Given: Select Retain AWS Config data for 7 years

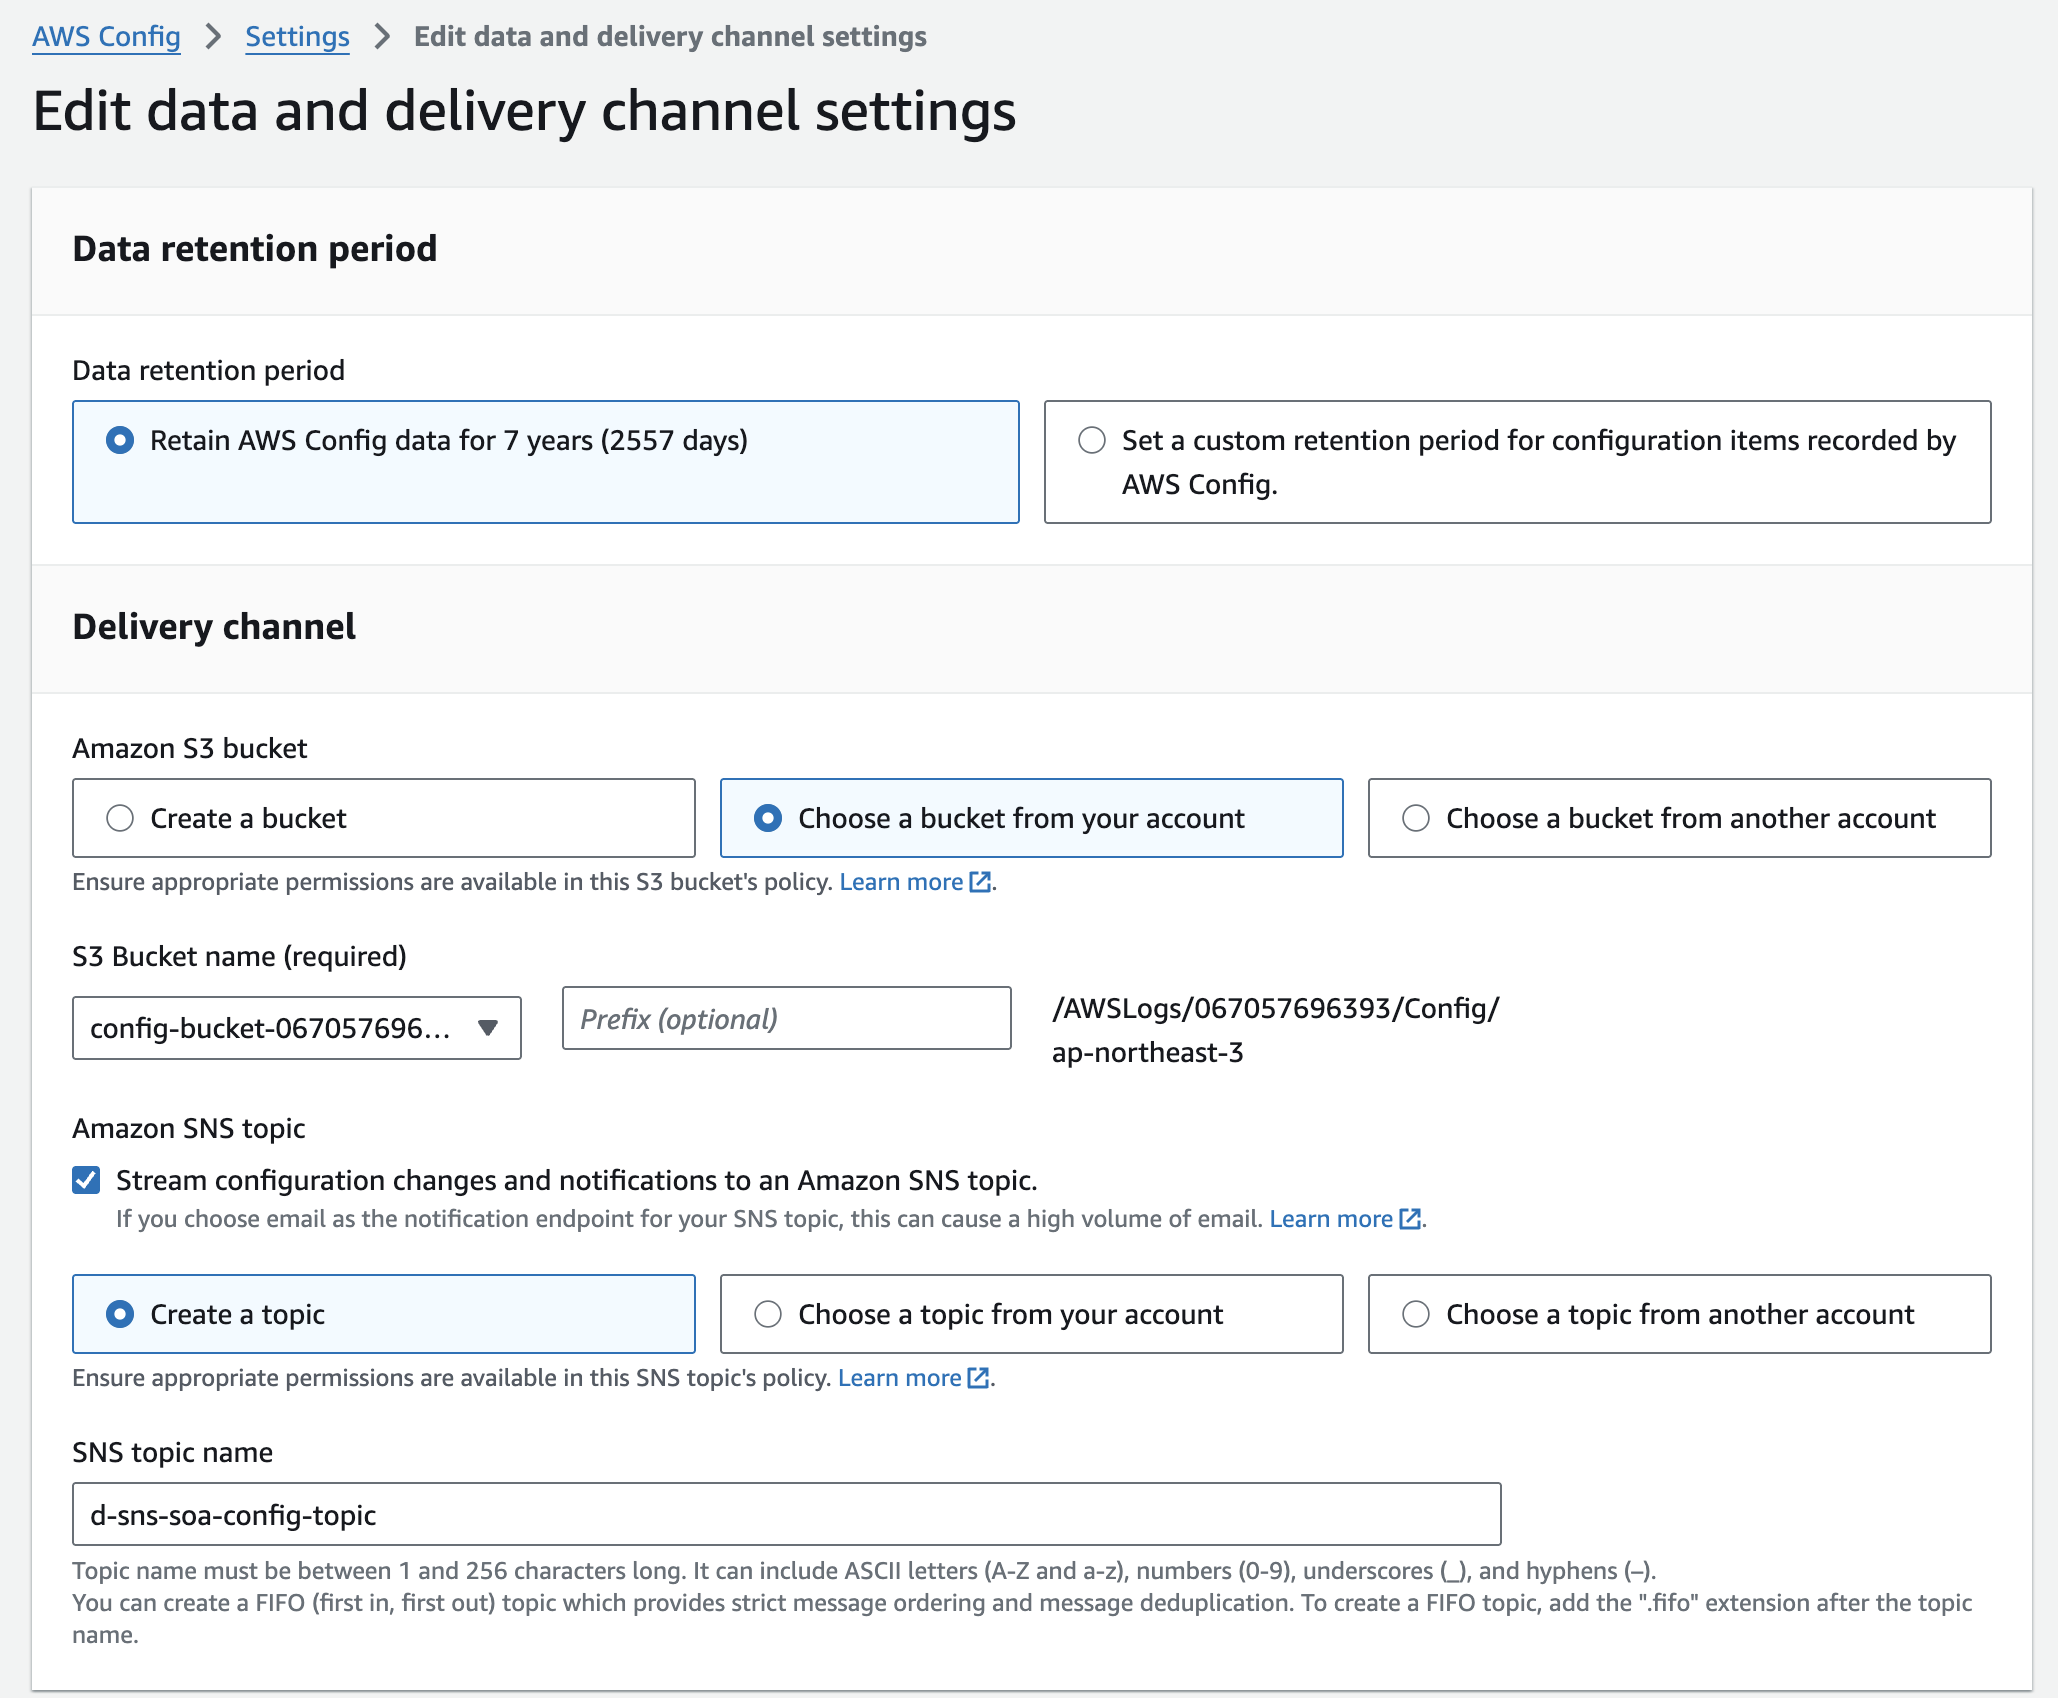Looking at the screenshot, I should coord(120,440).
